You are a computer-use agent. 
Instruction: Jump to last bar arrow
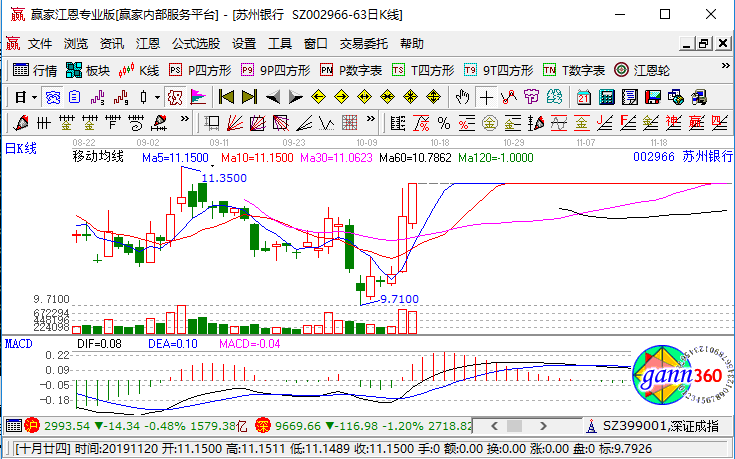249,98
